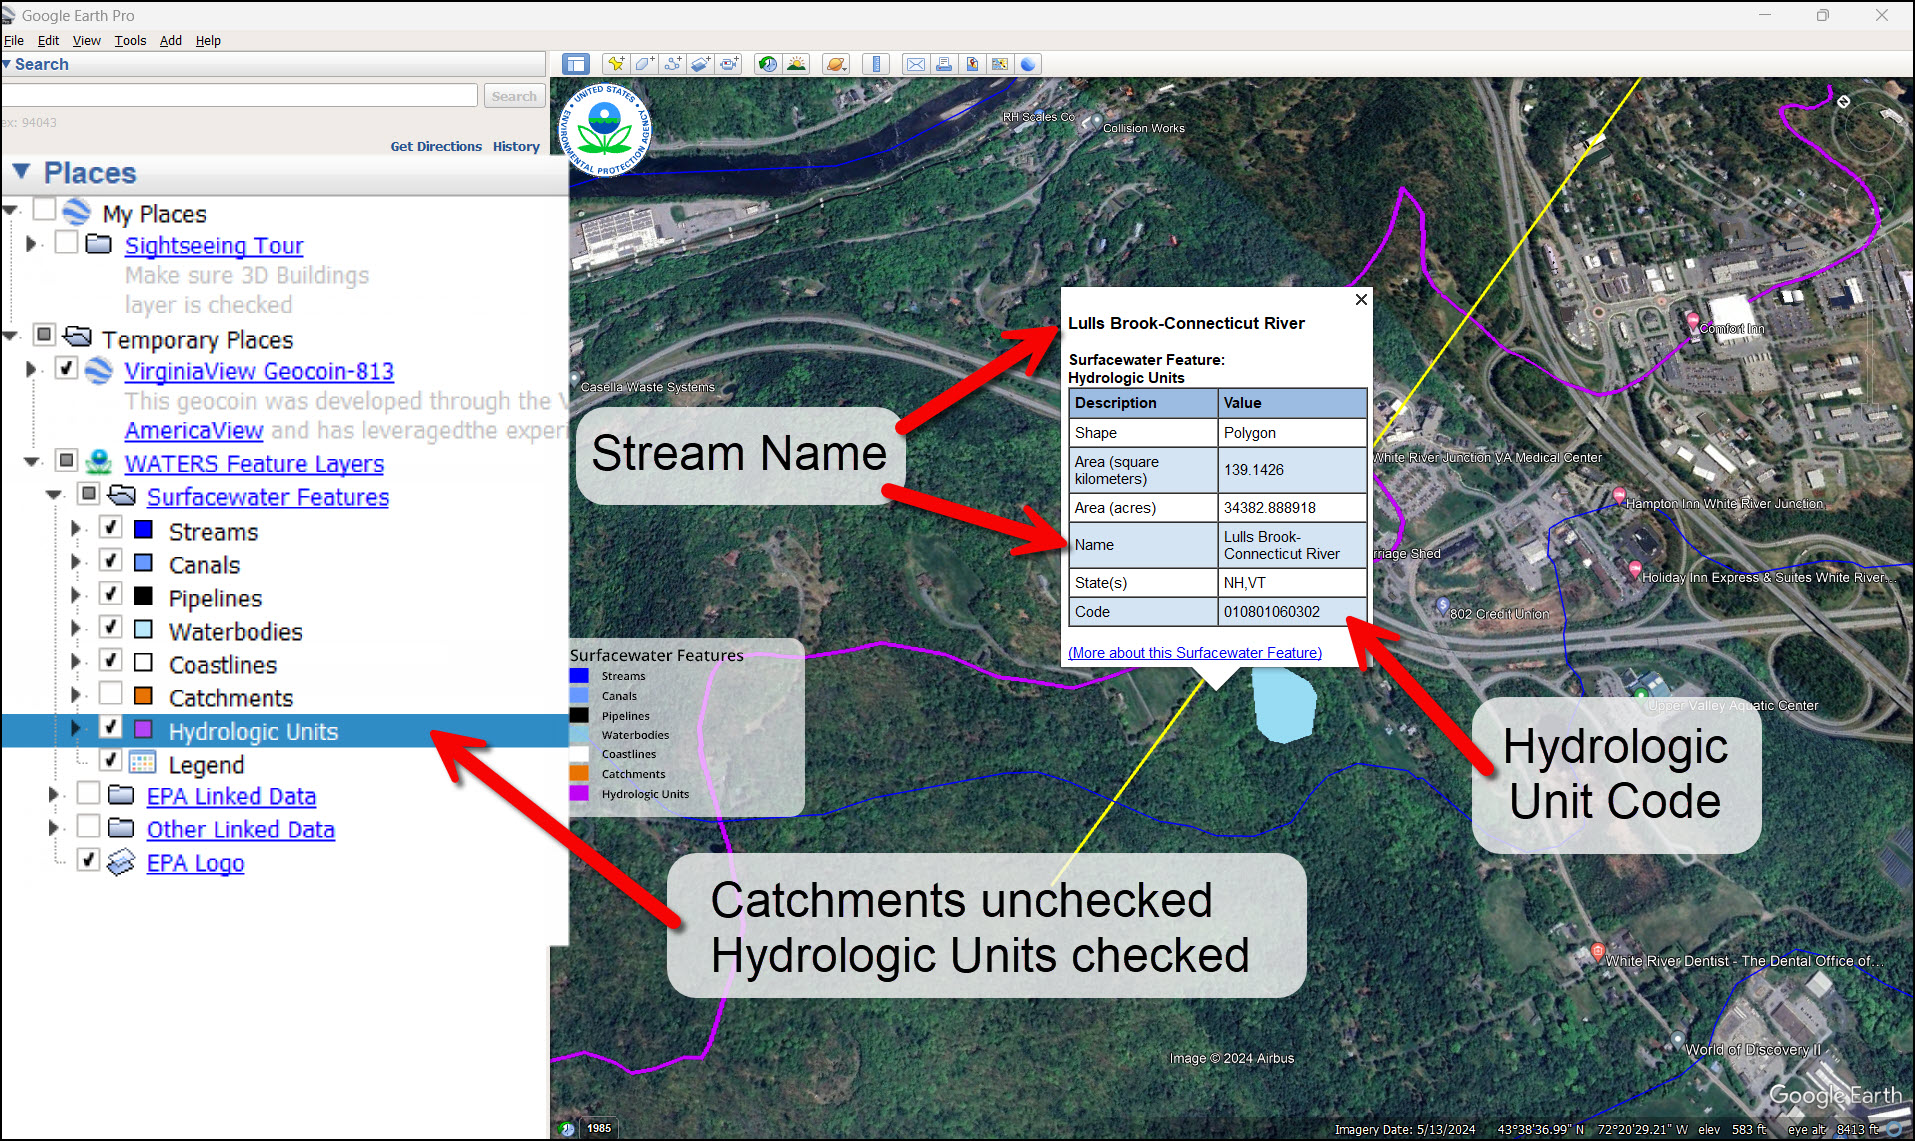Click the Email envelope icon
Screen dimensions: 1915x1141
point(915,64)
